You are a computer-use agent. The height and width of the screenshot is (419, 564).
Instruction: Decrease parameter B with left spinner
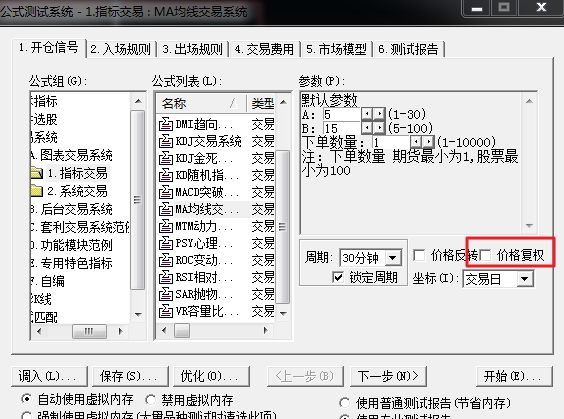(x=367, y=128)
